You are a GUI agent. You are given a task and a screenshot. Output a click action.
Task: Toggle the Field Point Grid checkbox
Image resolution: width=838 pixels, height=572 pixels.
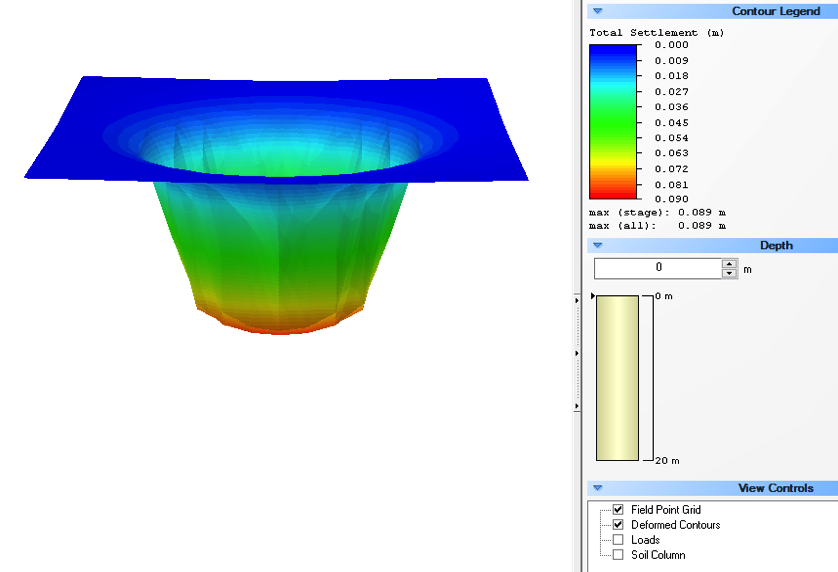(x=618, y=509)
